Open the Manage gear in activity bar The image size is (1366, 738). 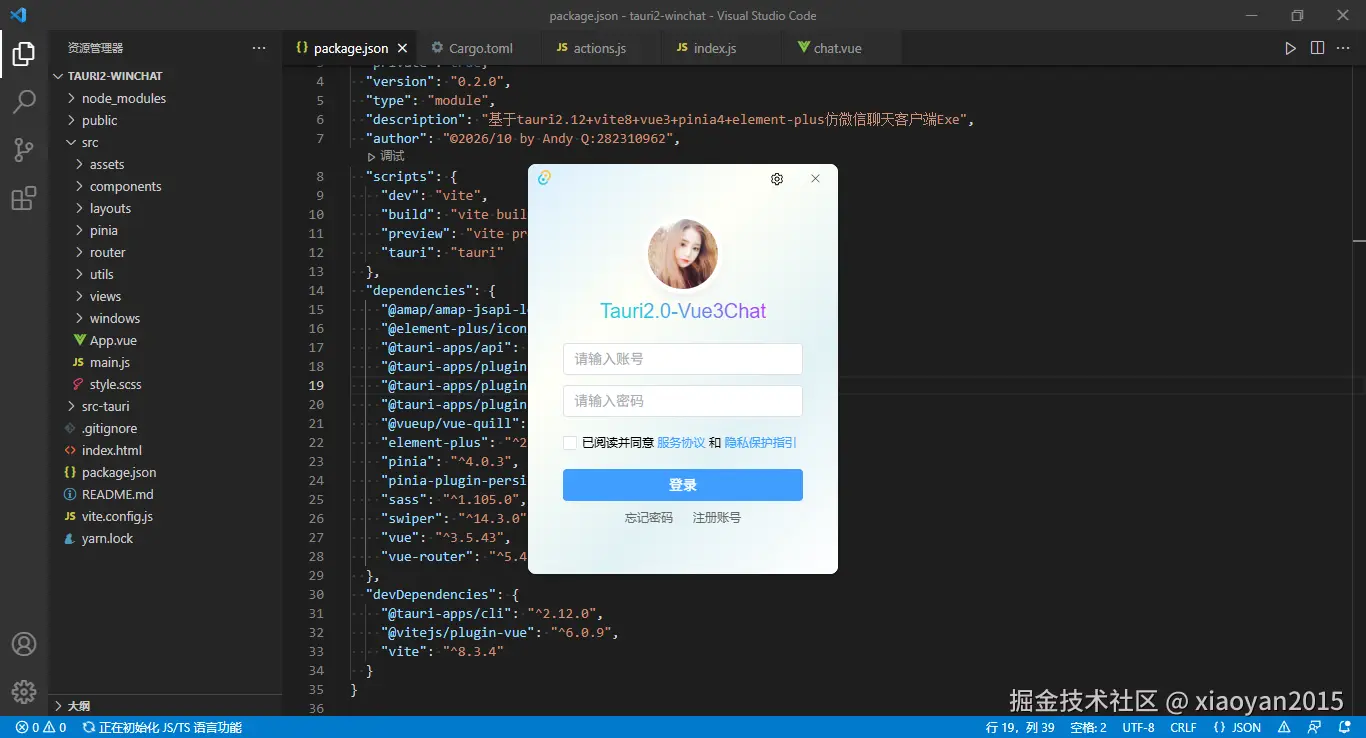click(x=24, y=692)
